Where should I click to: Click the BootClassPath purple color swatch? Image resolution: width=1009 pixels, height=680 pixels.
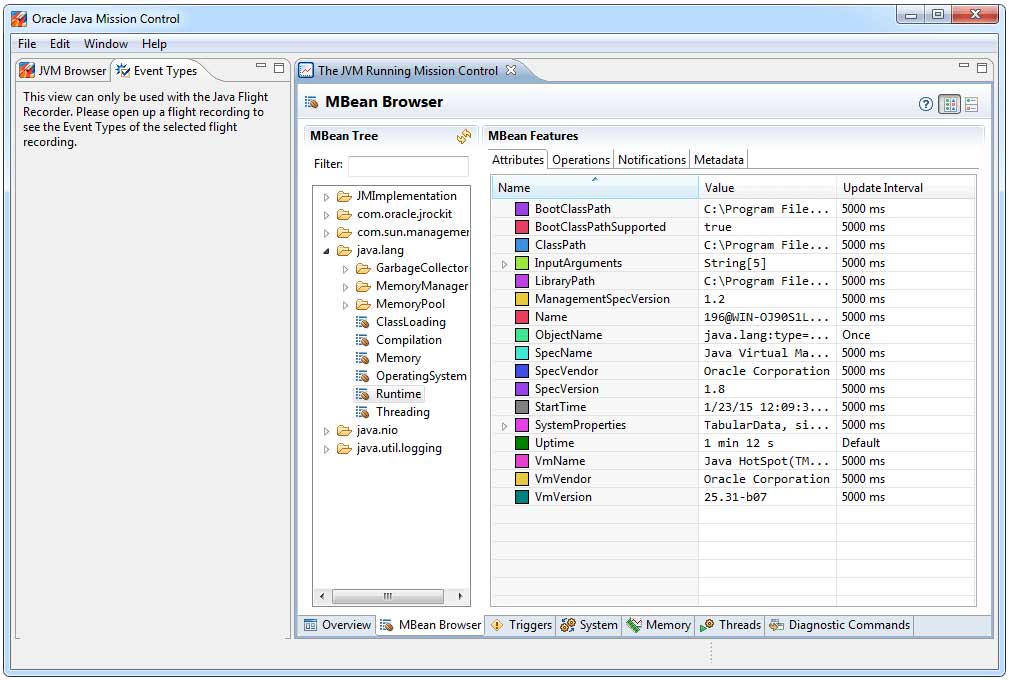[522, 209]
